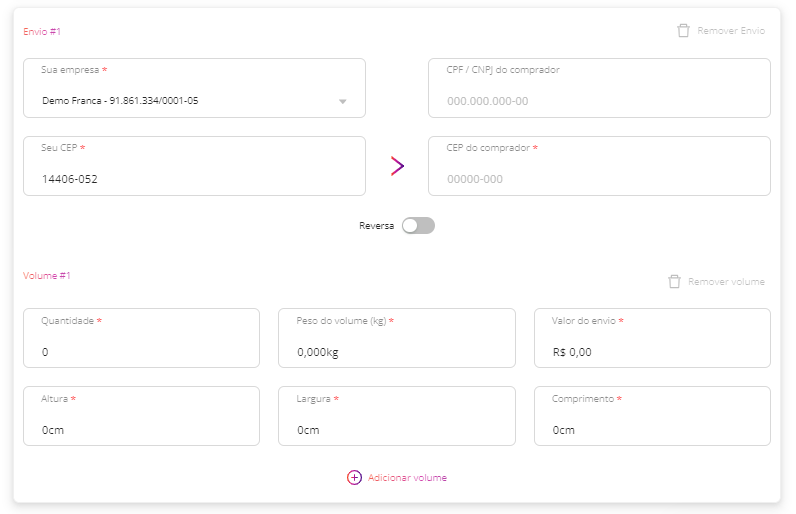Click the Valor do envio field

(x=652, y=338)
